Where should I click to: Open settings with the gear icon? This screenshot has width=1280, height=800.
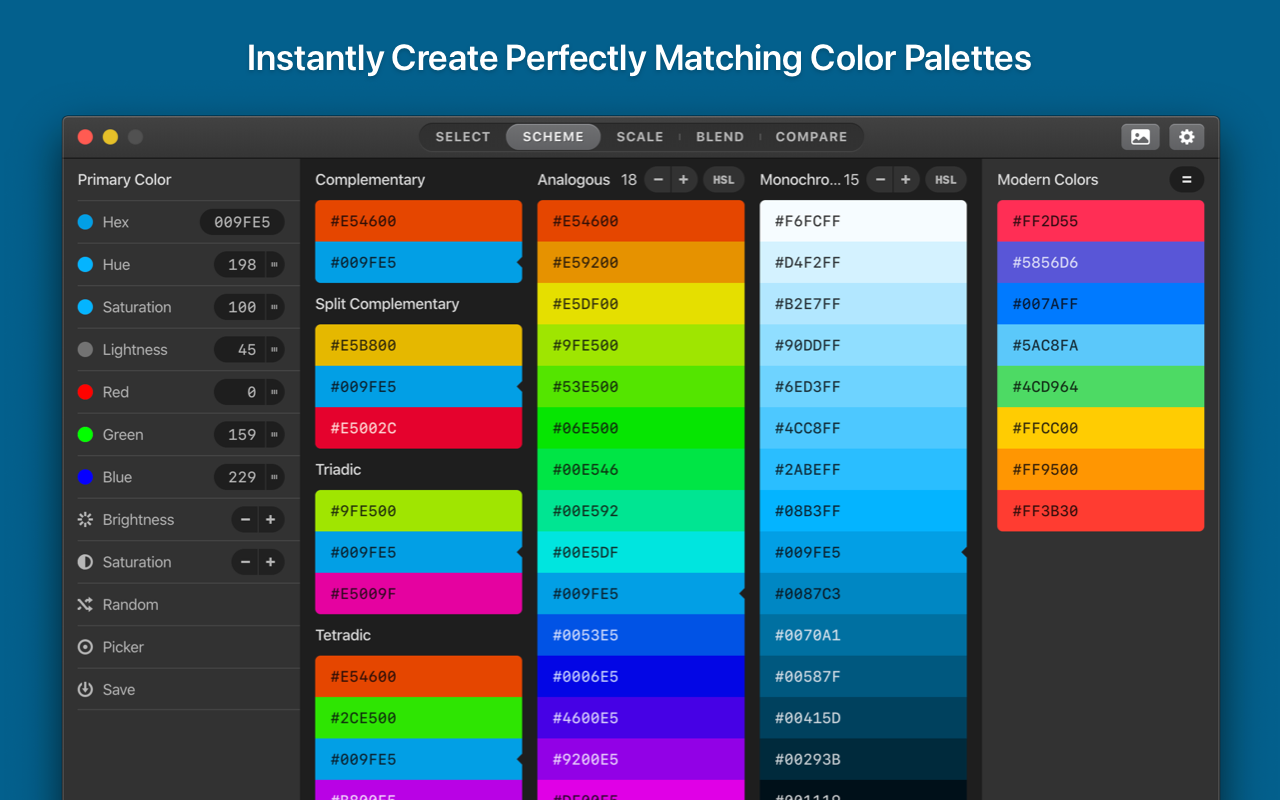(1187, 137)
